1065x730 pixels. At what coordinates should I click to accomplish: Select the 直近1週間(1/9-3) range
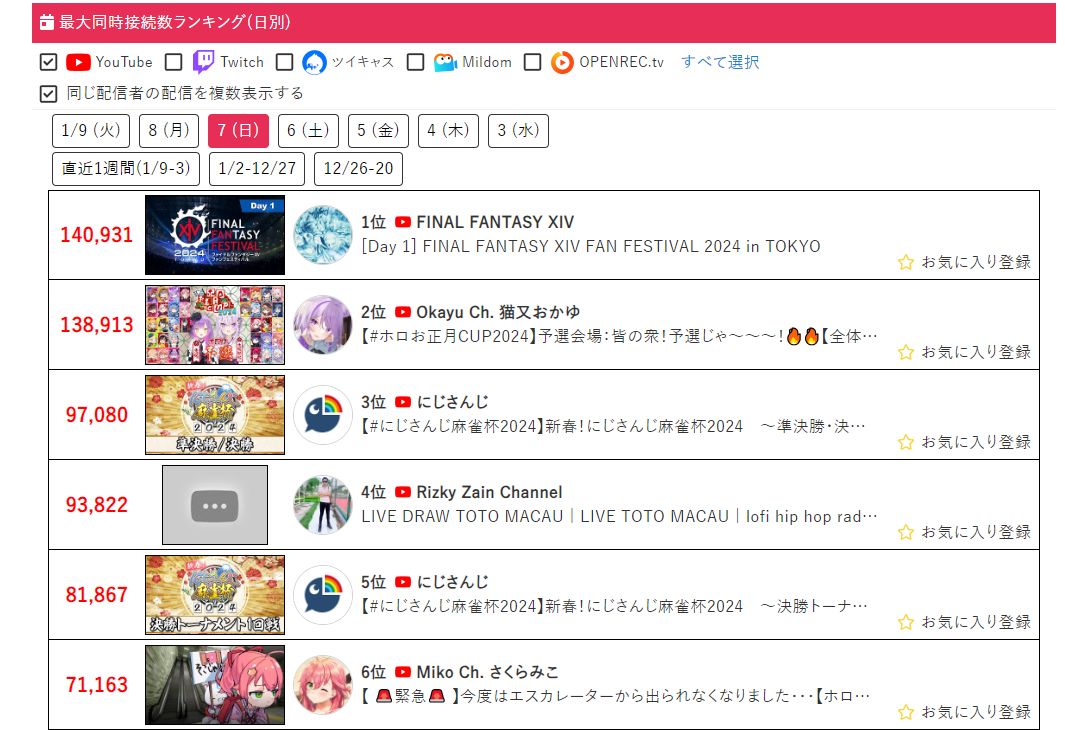click(126, 168)
